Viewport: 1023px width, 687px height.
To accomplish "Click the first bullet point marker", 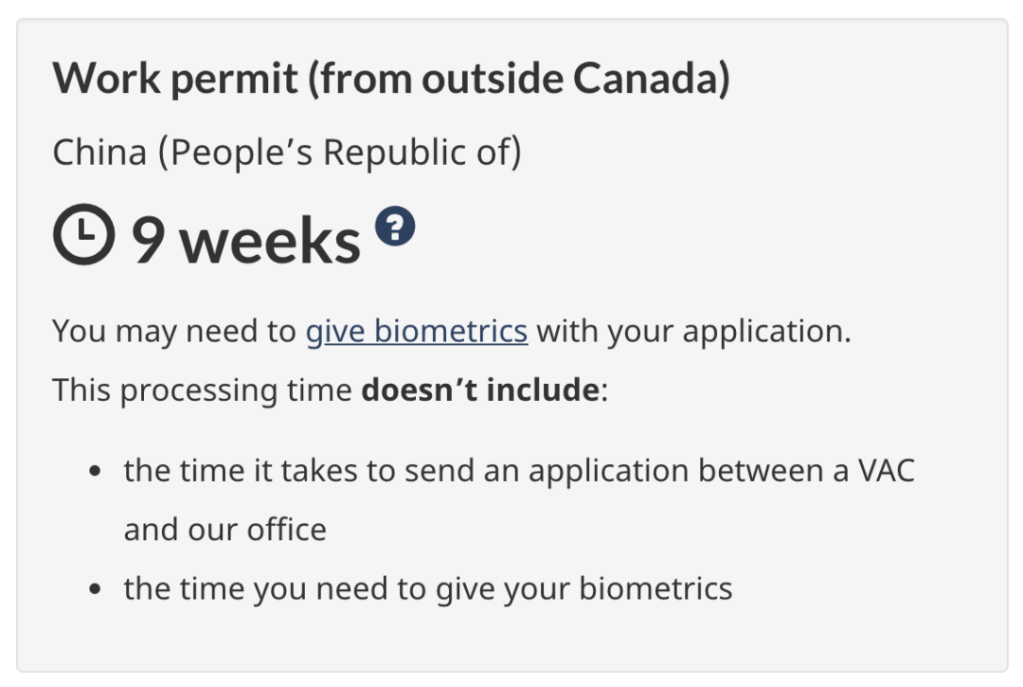I will point(95,471).
